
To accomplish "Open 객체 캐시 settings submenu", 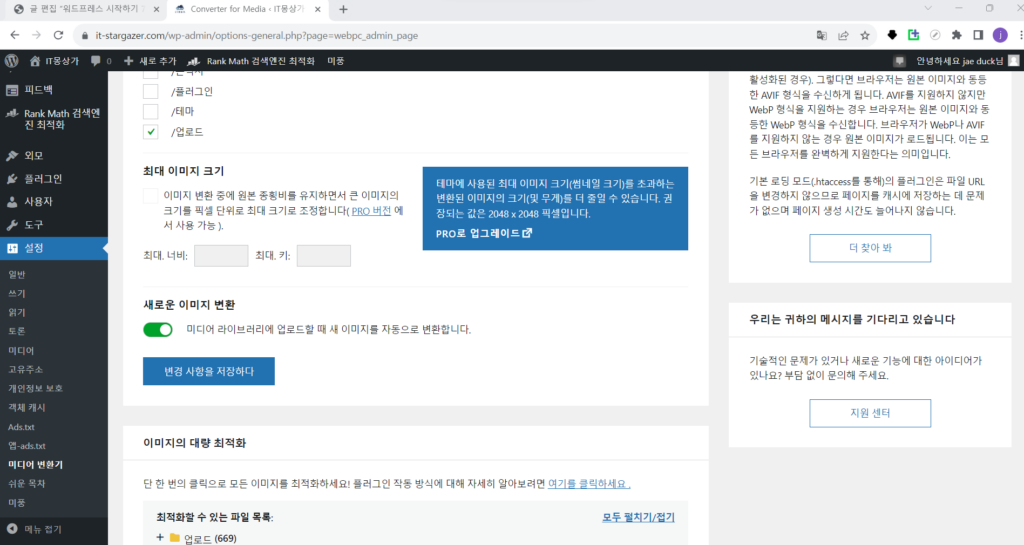I will click(x=27, y=407).
